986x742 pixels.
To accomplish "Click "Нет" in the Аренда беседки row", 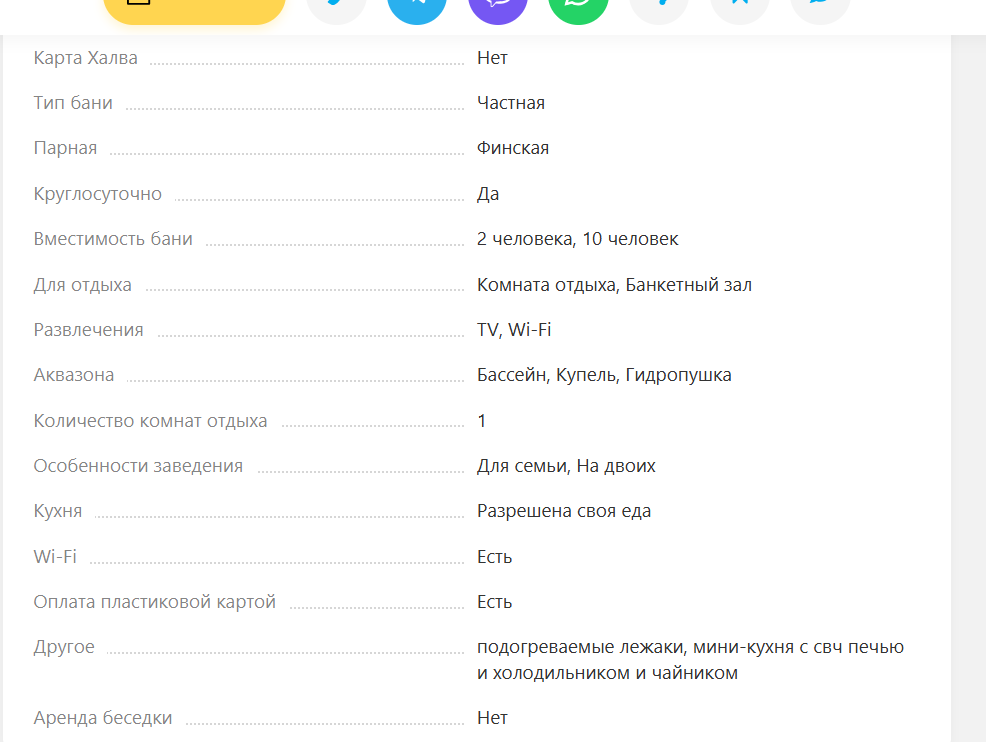I will (492, 718).
